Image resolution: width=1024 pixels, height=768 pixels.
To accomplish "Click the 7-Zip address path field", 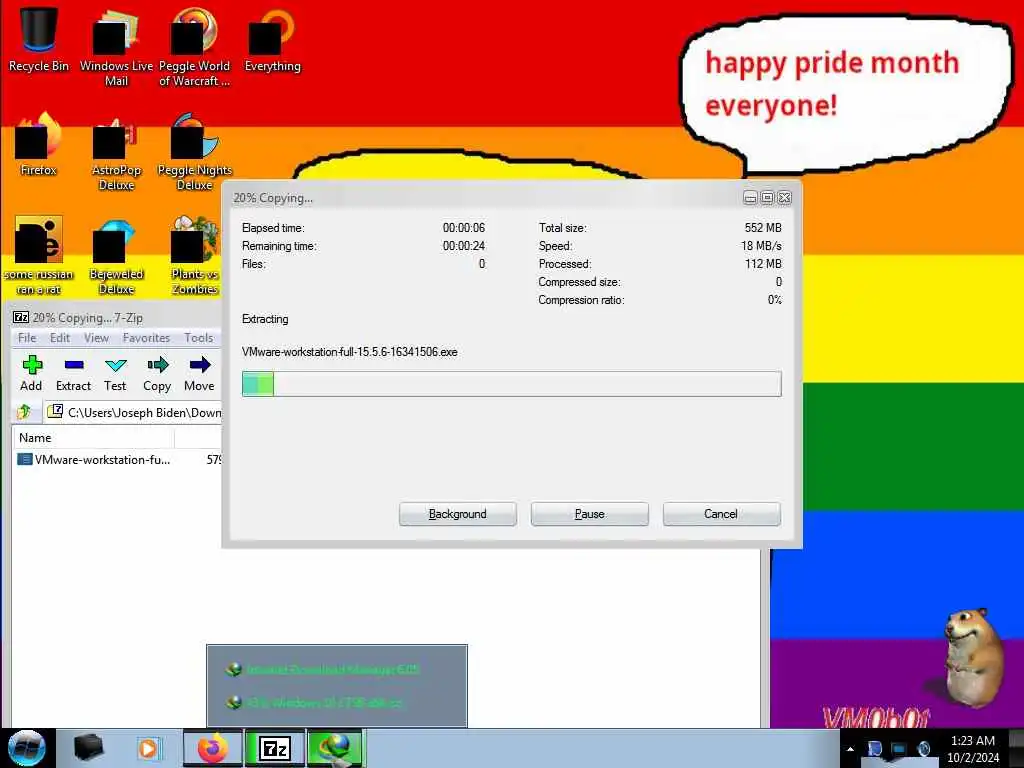I will point(134,412).
